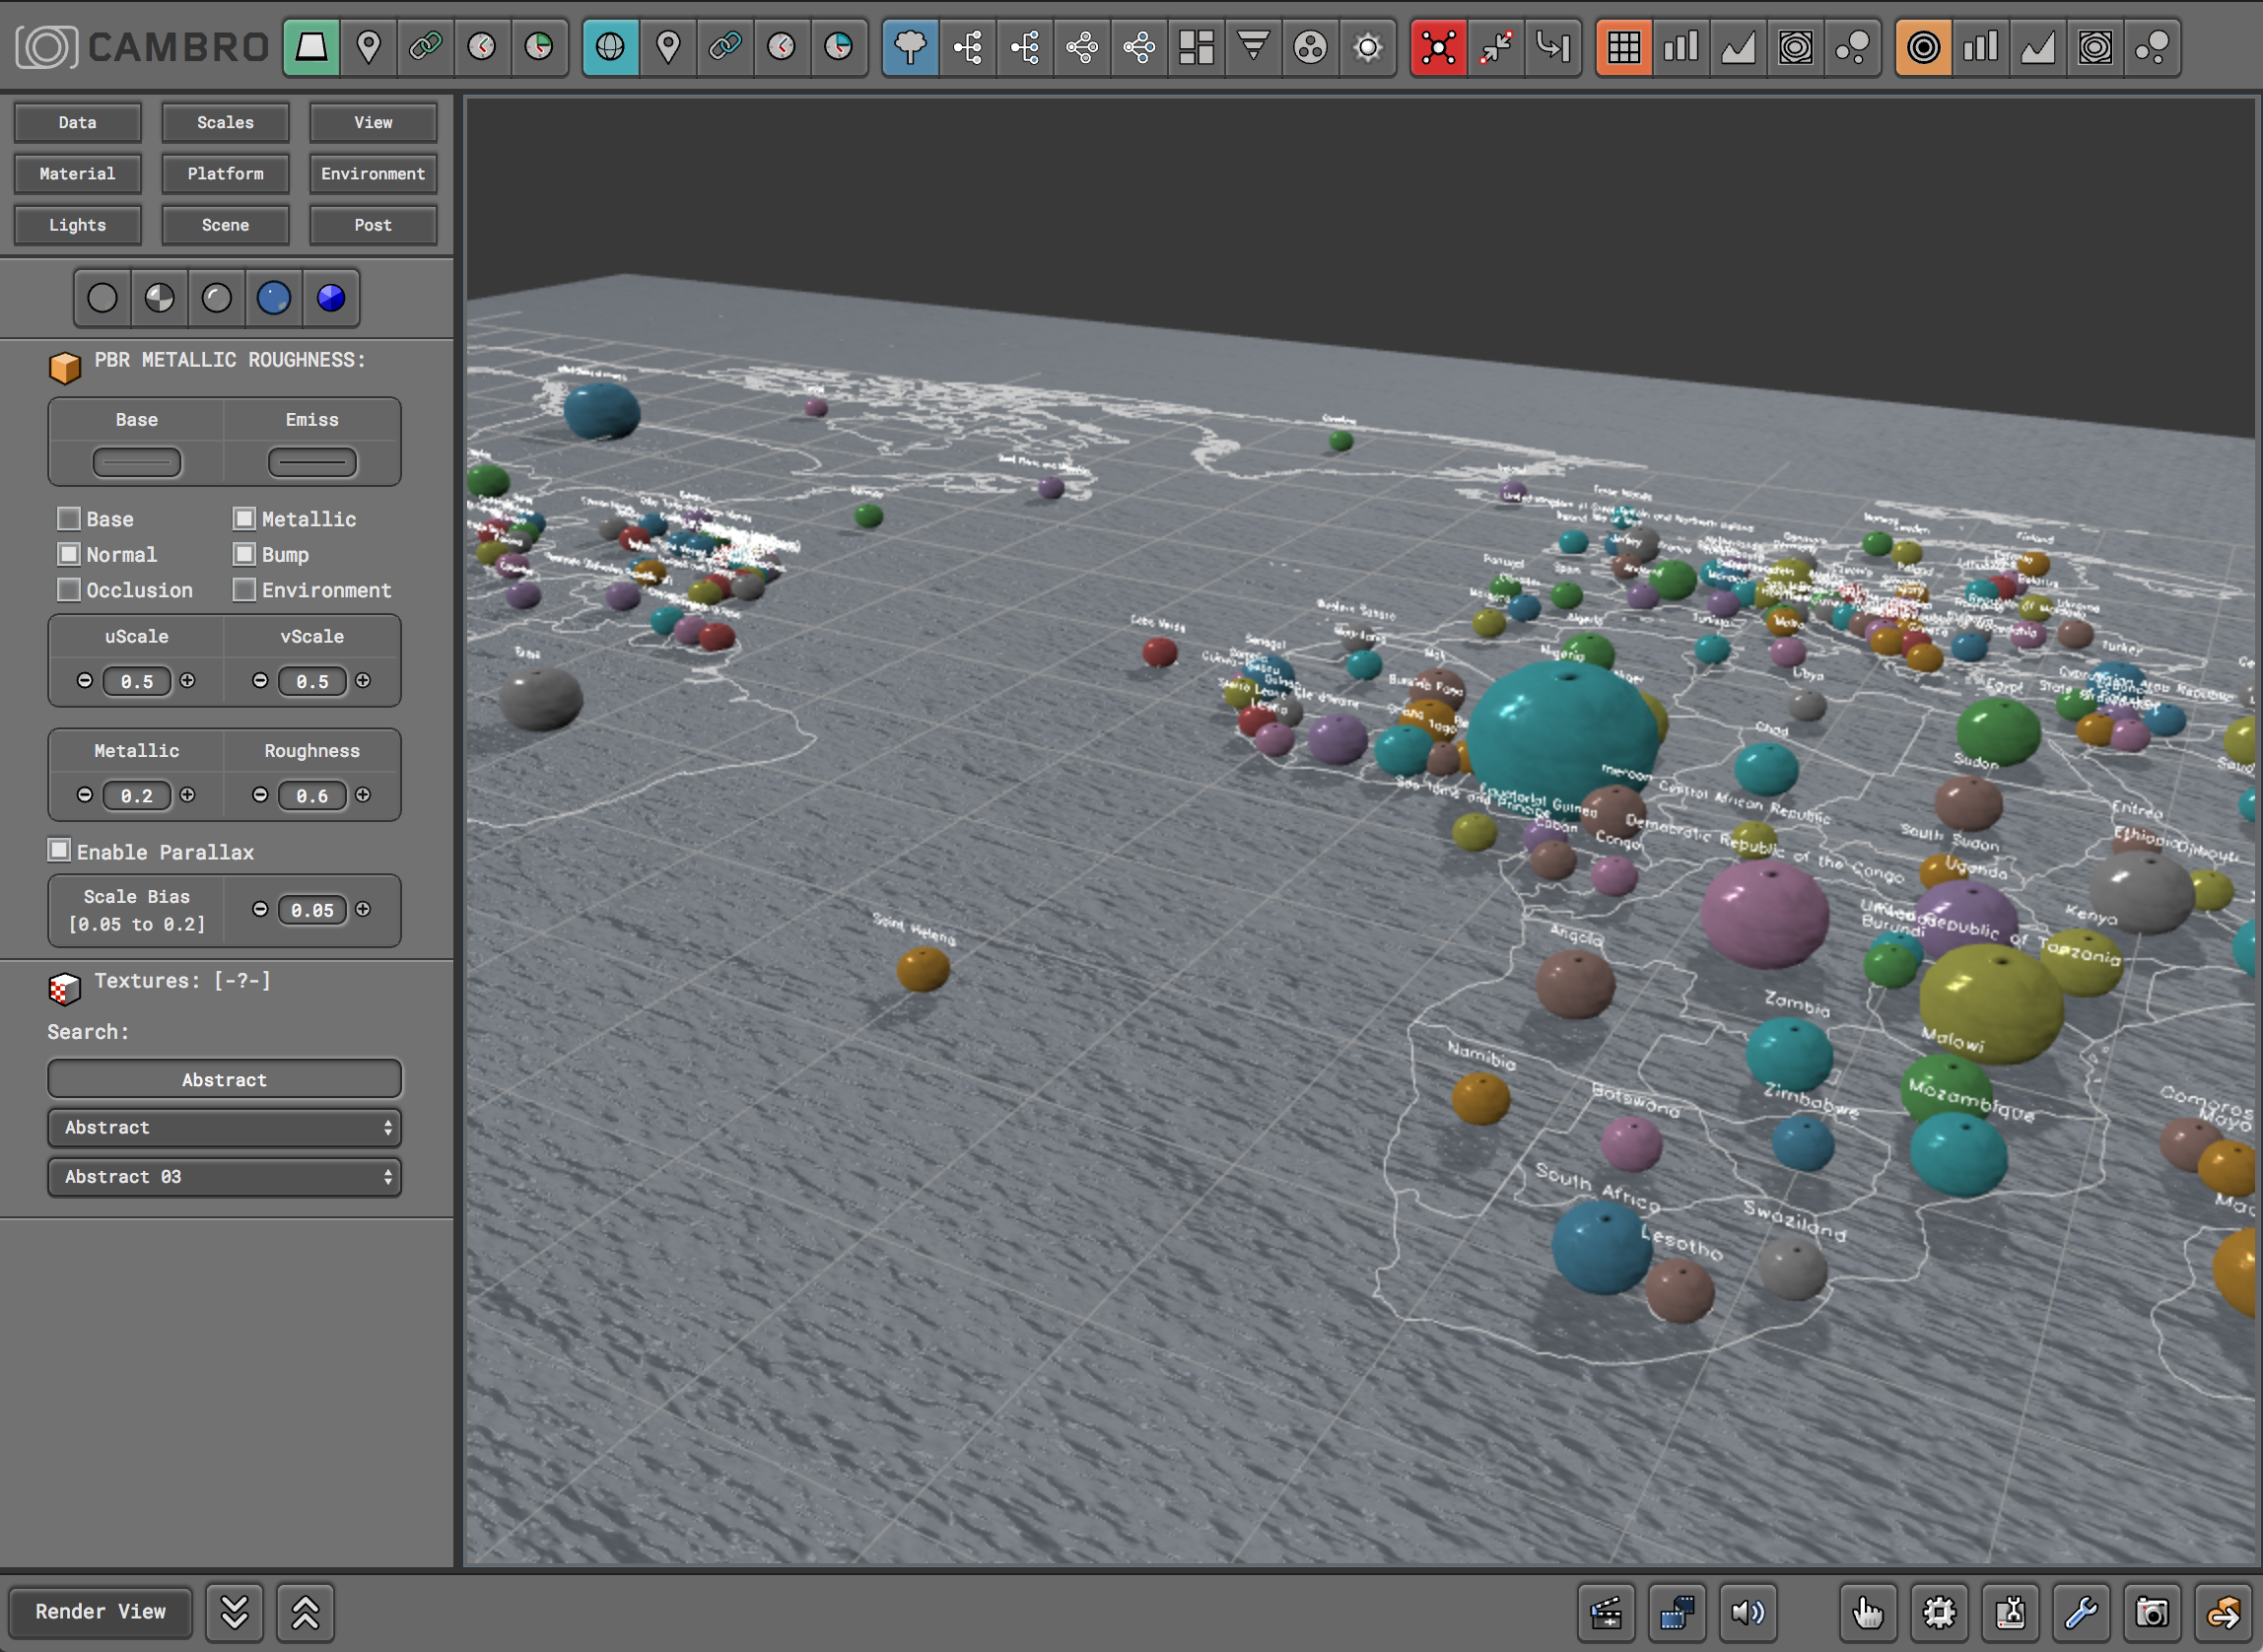Decrease the Roughness value

click(260, 795)
